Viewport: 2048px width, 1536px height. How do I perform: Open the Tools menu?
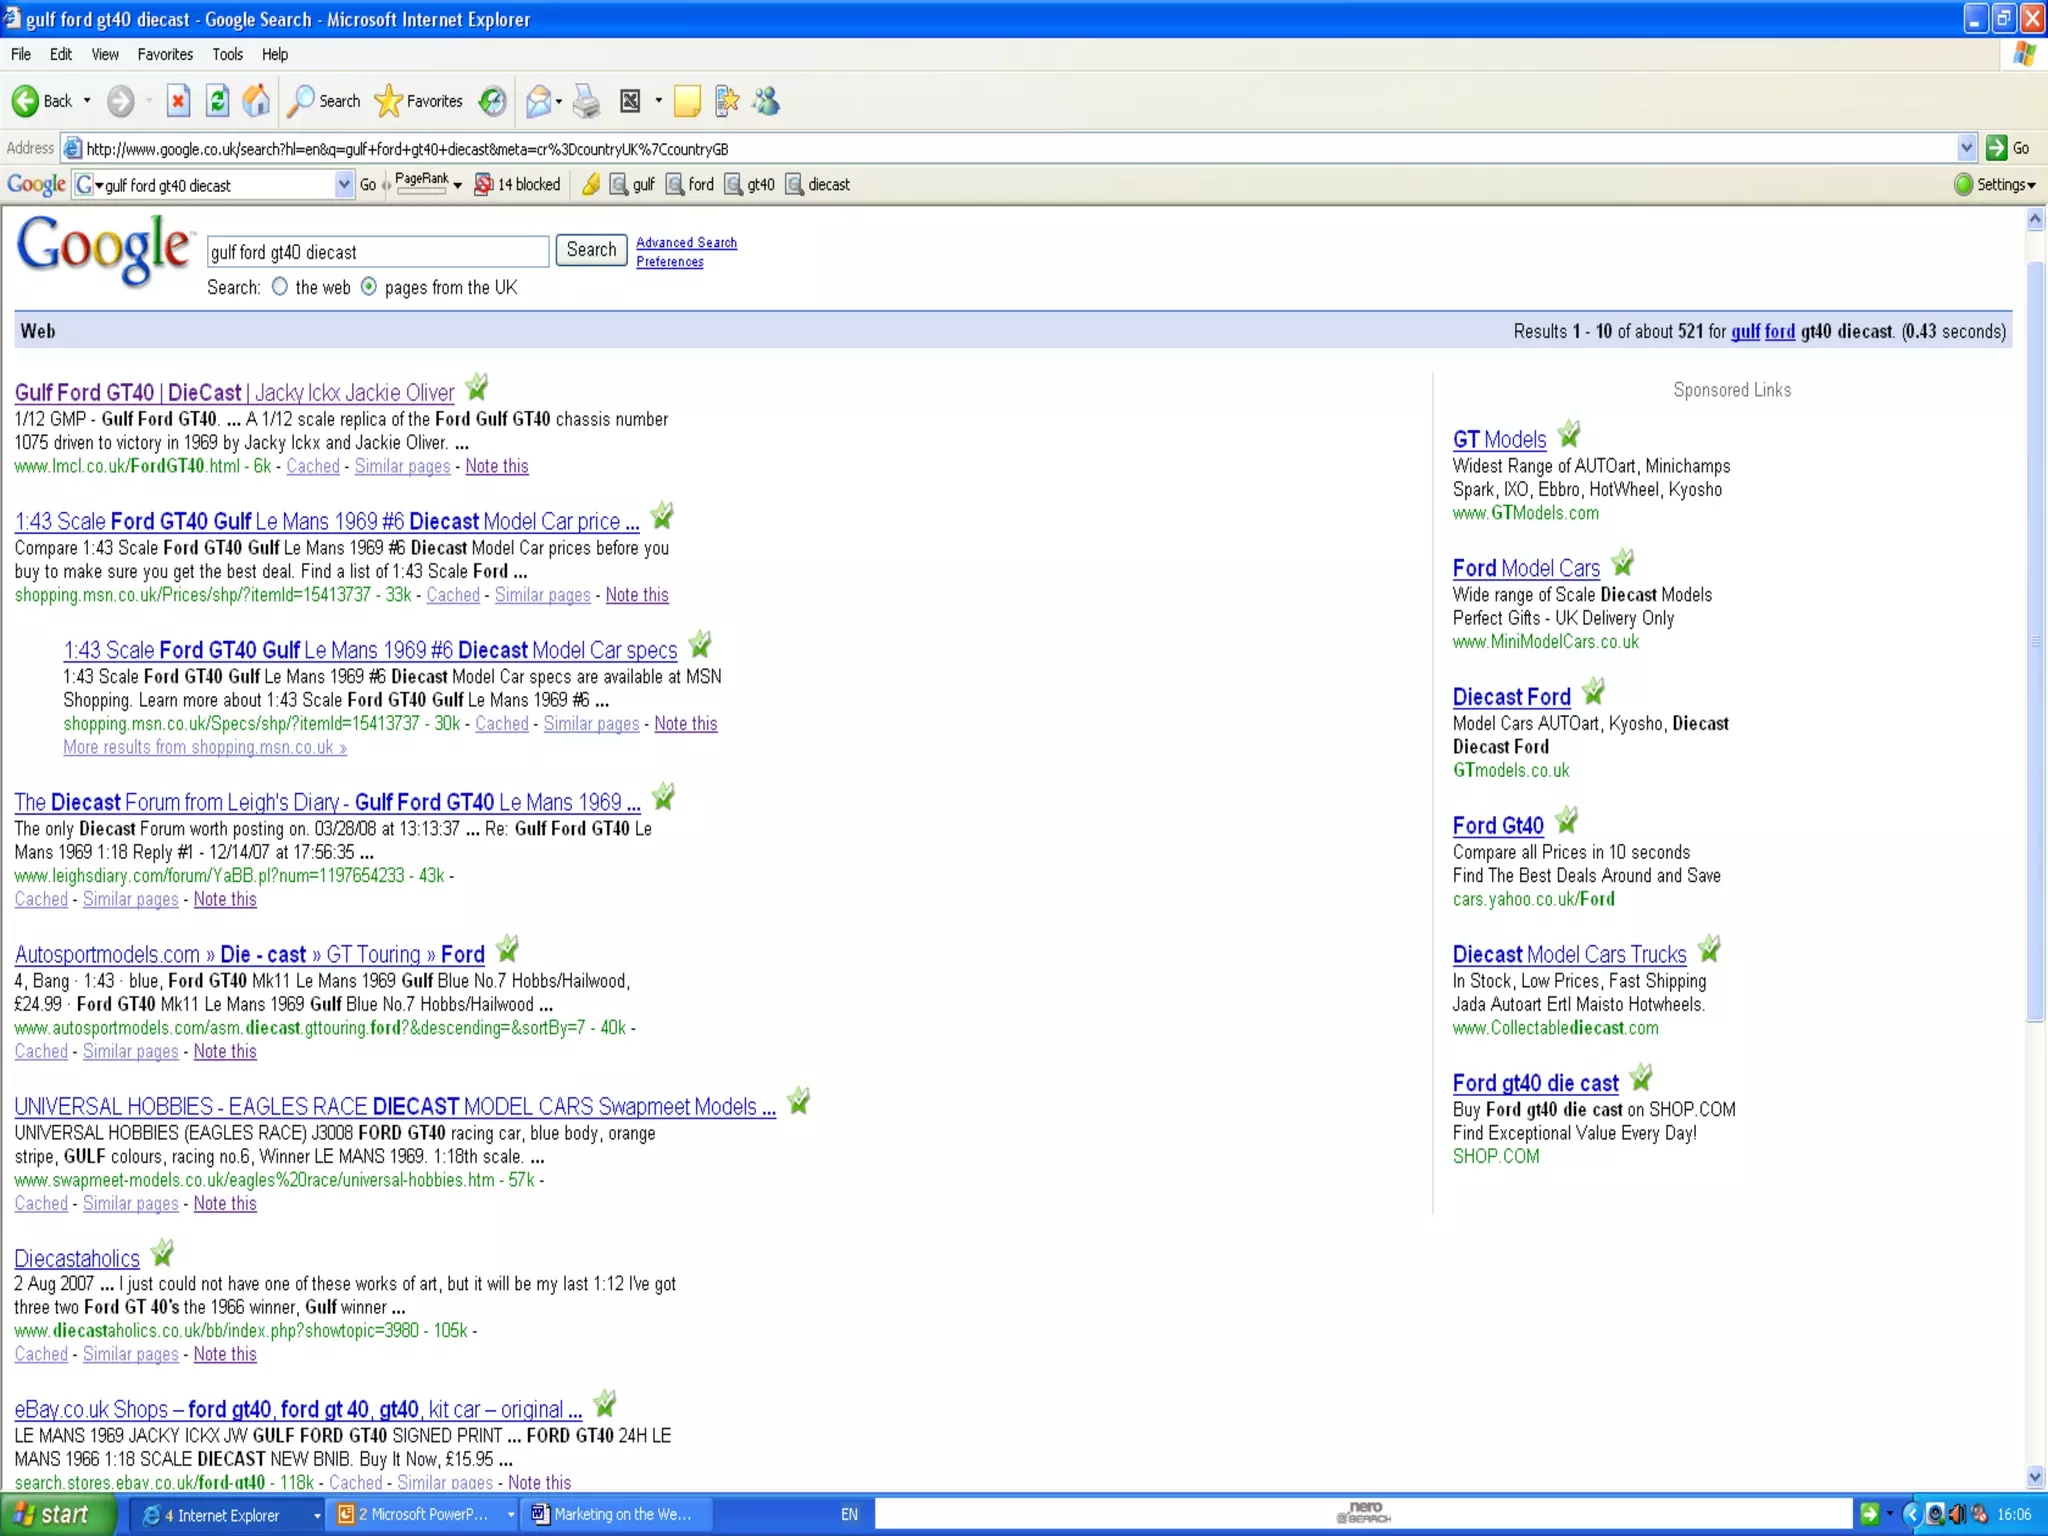[x=227, y=54]
